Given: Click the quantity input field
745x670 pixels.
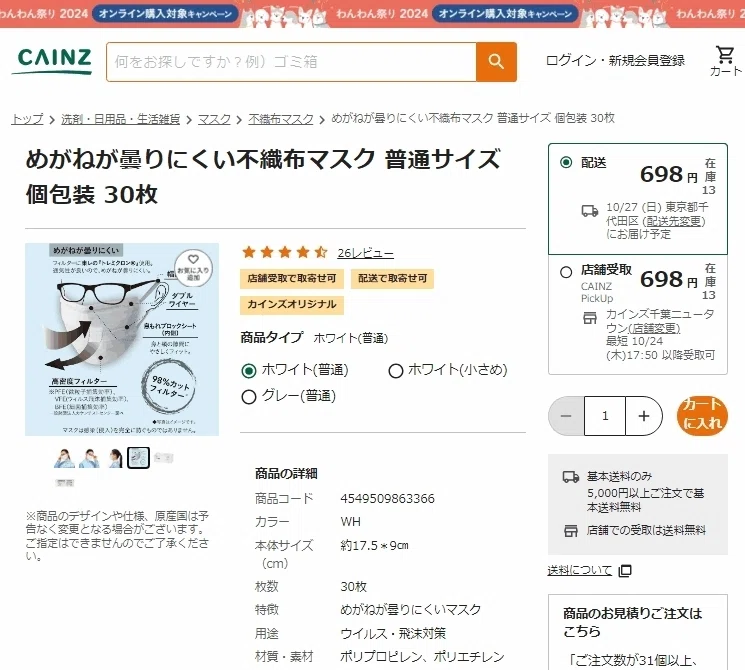Looking at the screenshot, I should [x=605, y=416].
